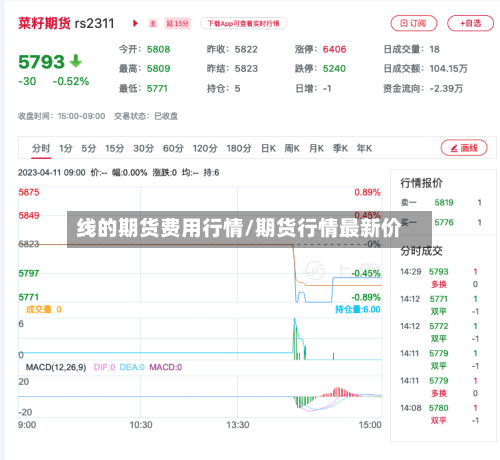This screenshot has width=500, height=460.
Task: Click the green down arrow next to 5793
Action: [x=76, y=61]
